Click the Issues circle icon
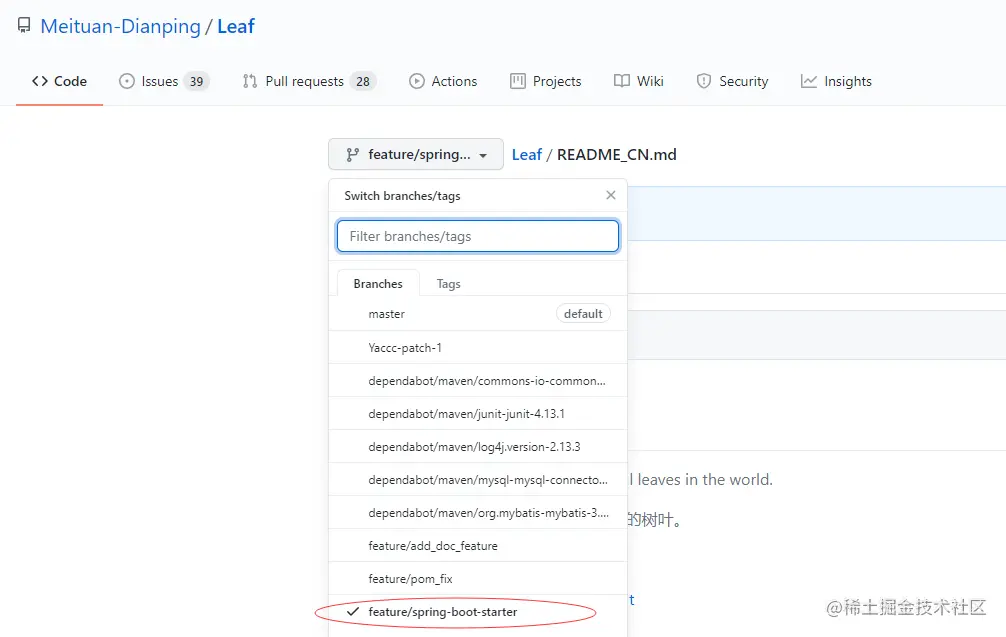 click(127, 81)
